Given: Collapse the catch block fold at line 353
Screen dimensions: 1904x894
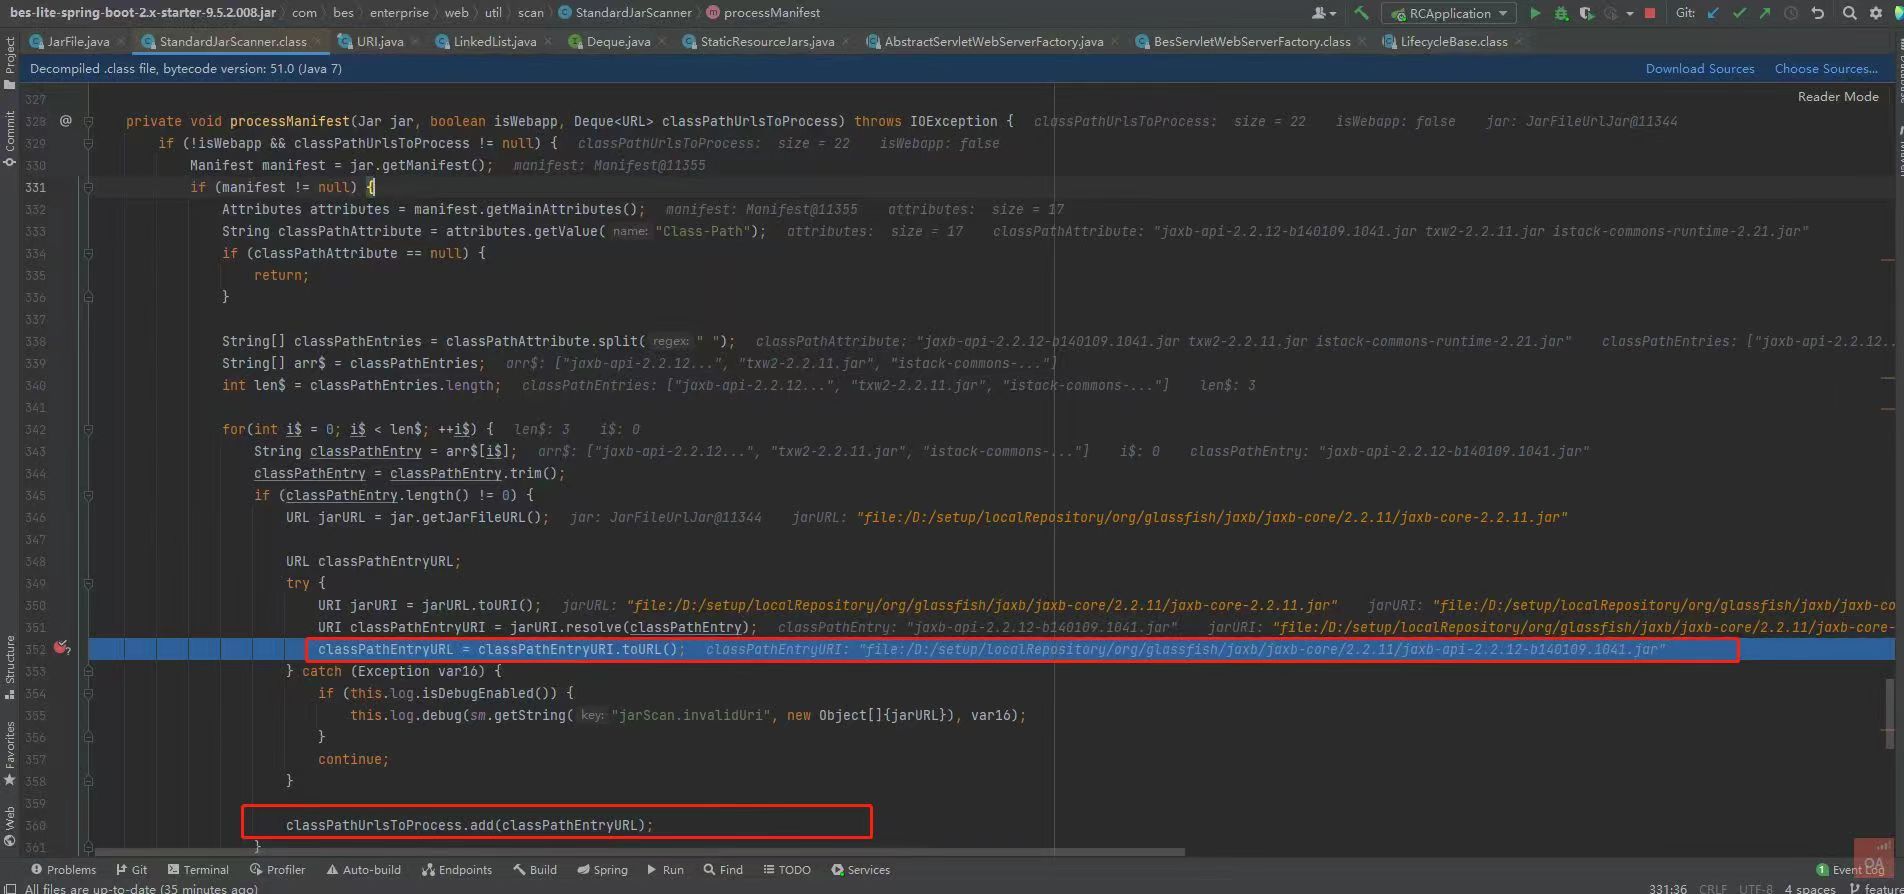Looking at the screenshot, I should coord(88,671).
